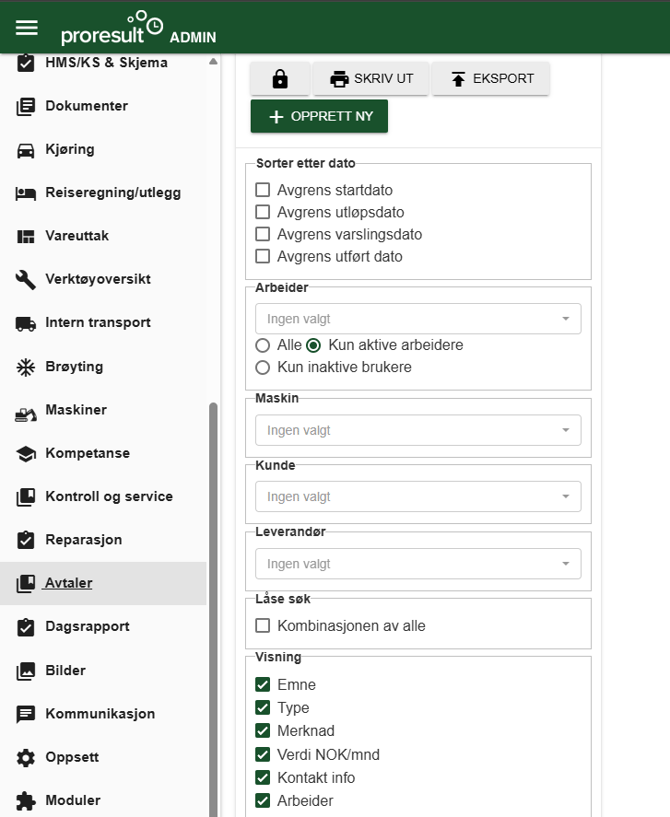Open the Bilder page
The image size is (670, 817).
point(103,671)
